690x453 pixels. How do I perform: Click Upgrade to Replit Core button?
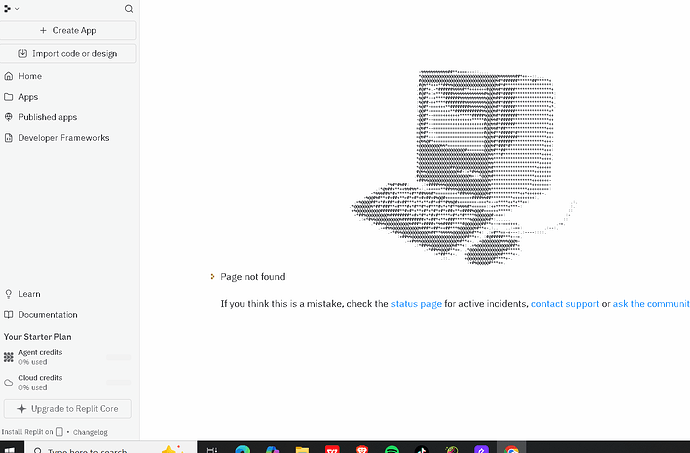pyautogui.click(x=68, y=409)
